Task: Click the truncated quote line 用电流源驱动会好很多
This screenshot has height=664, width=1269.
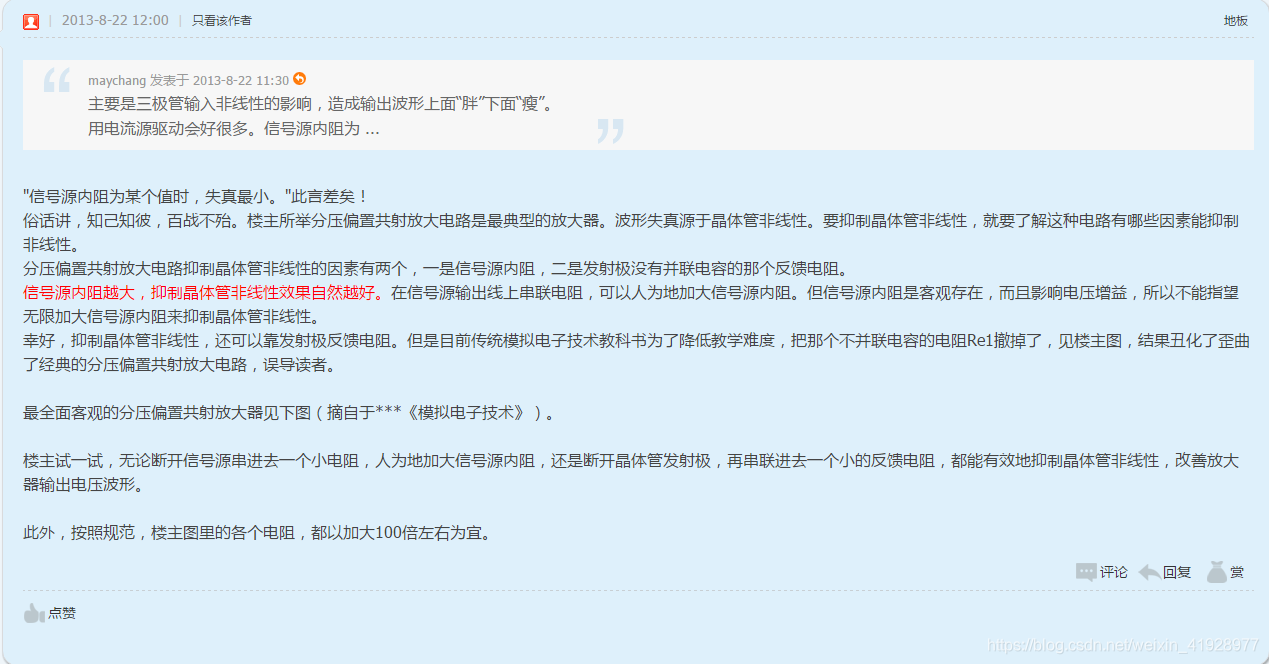Action: (x=234, y=129)
